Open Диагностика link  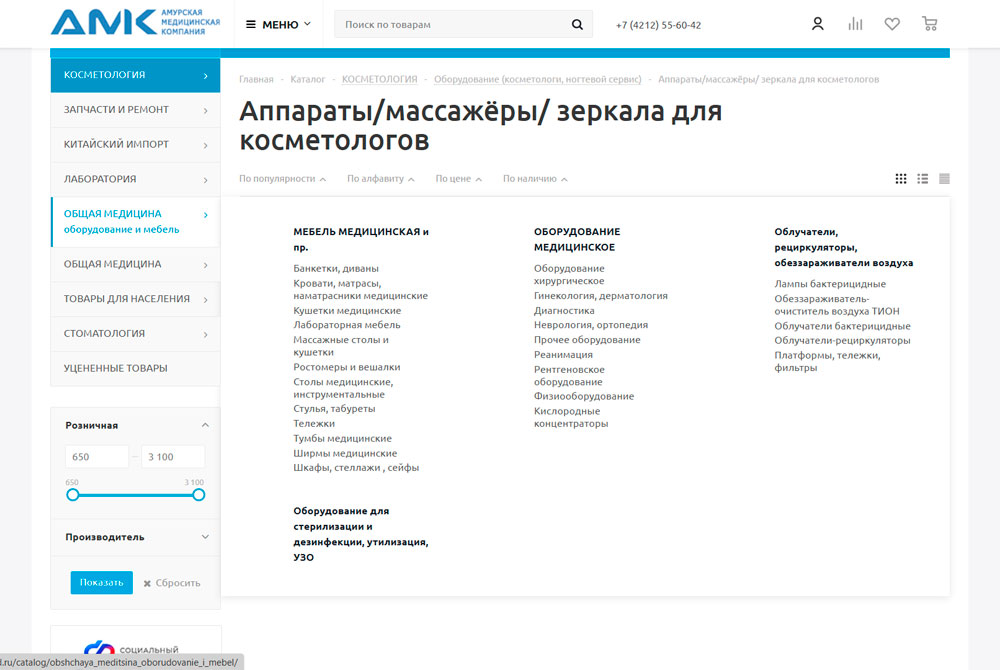[564, 310]
